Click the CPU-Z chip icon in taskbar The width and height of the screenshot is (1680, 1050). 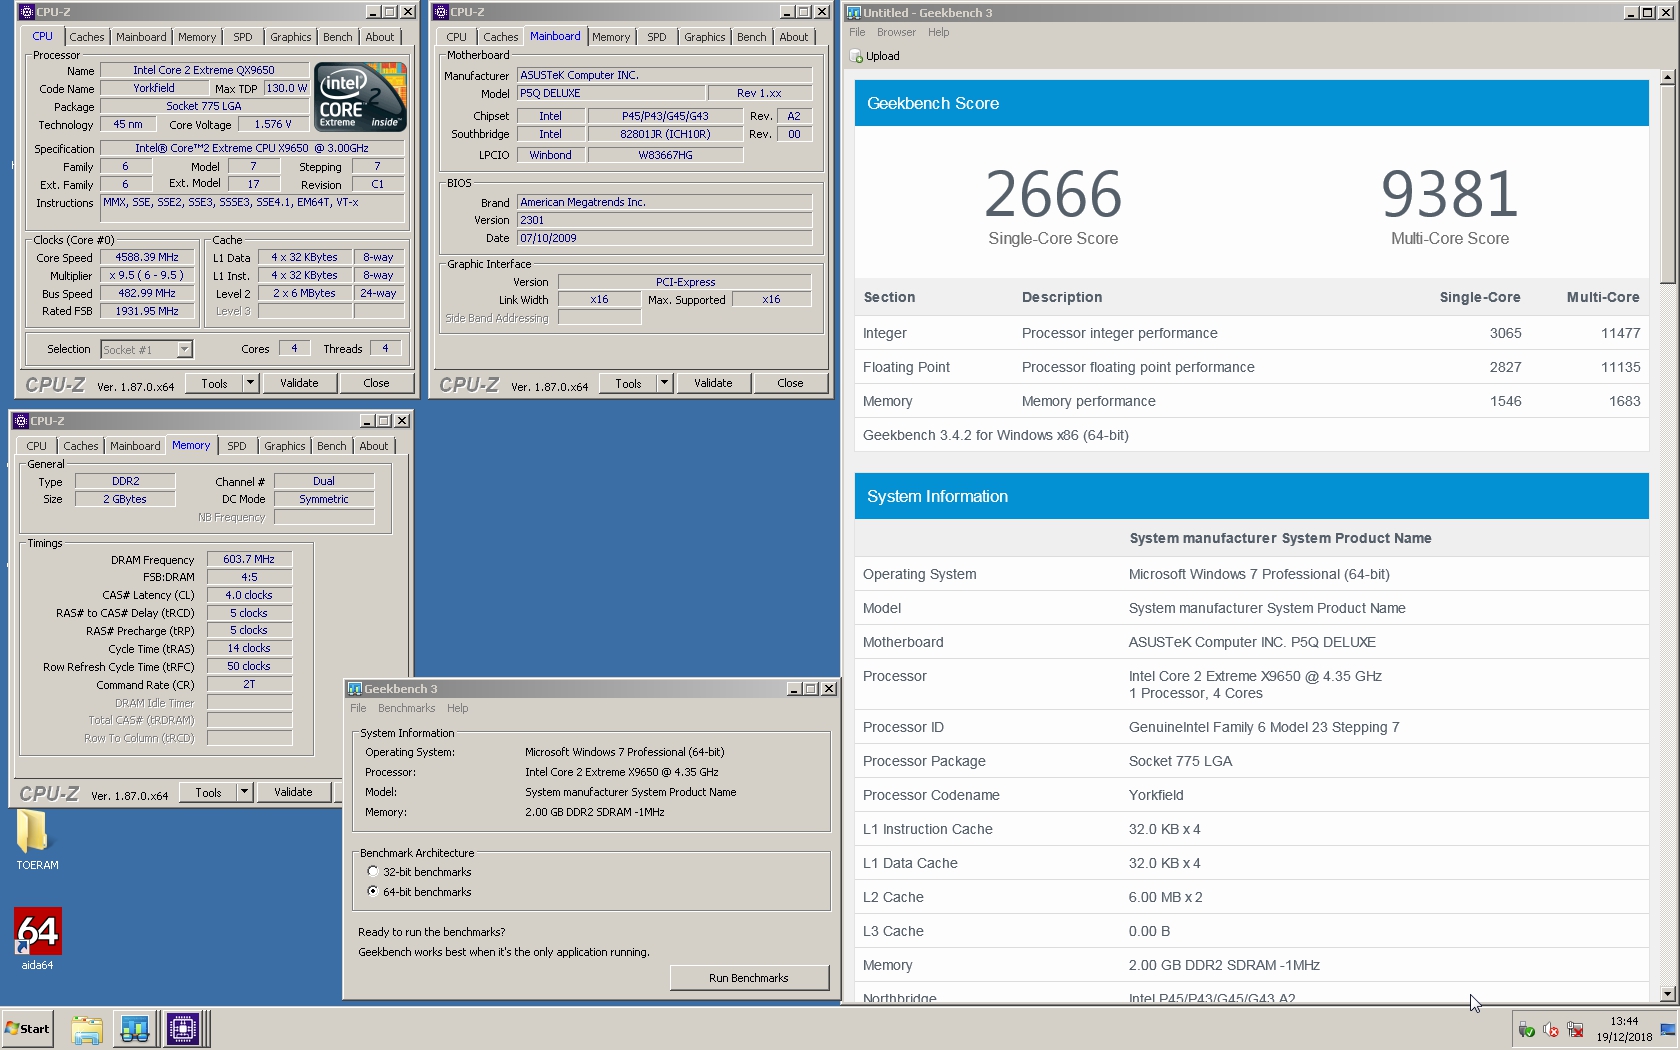click(x=183, y=1029)
